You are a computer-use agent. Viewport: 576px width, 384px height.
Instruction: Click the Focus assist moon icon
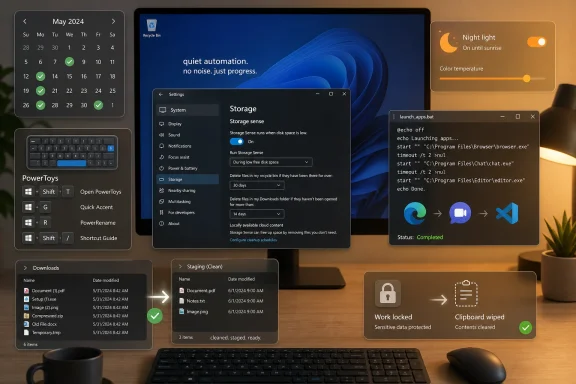[x=162, y=157]
